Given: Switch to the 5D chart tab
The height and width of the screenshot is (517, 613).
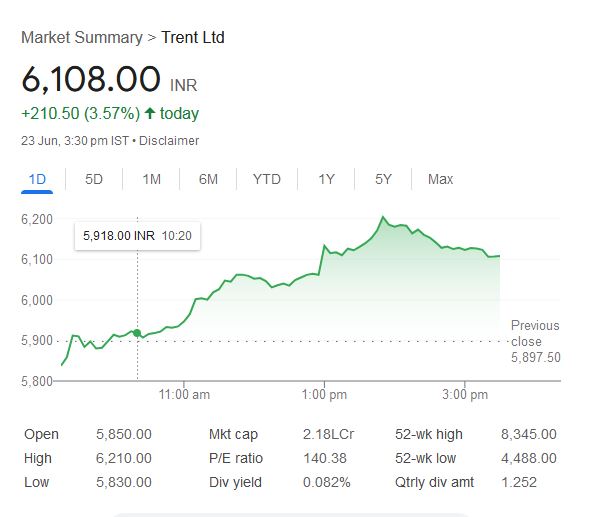Looking at the screenshot, I should 94,179.
